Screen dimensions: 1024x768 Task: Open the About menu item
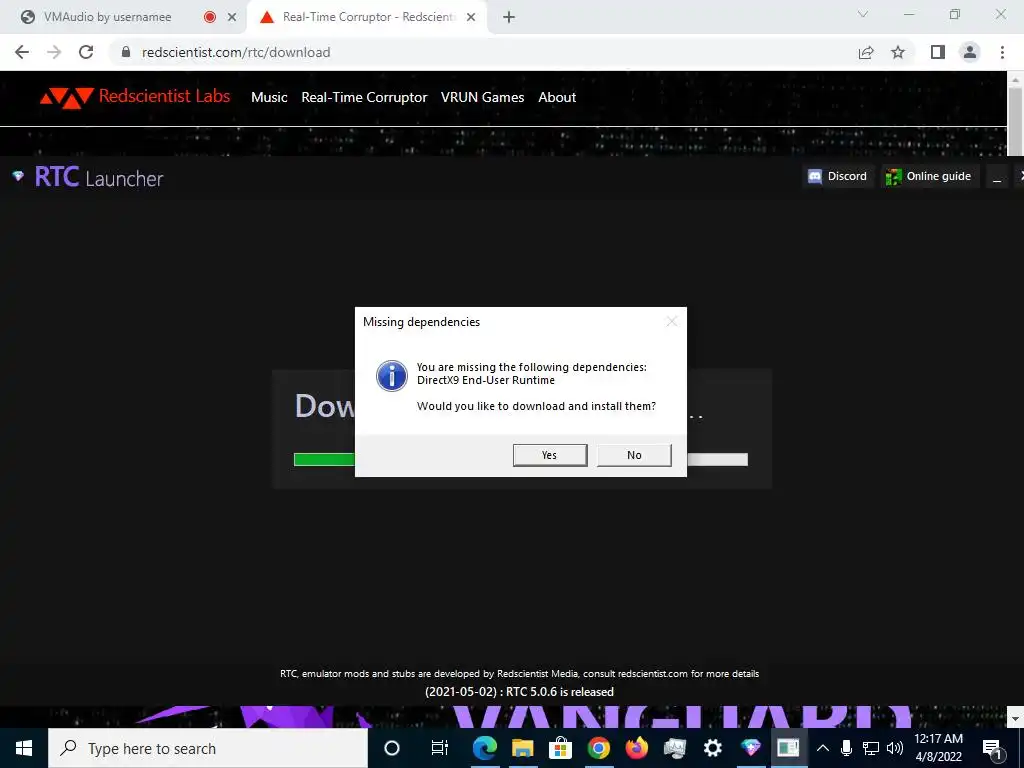pyautogui.click(x=557, y=97)
